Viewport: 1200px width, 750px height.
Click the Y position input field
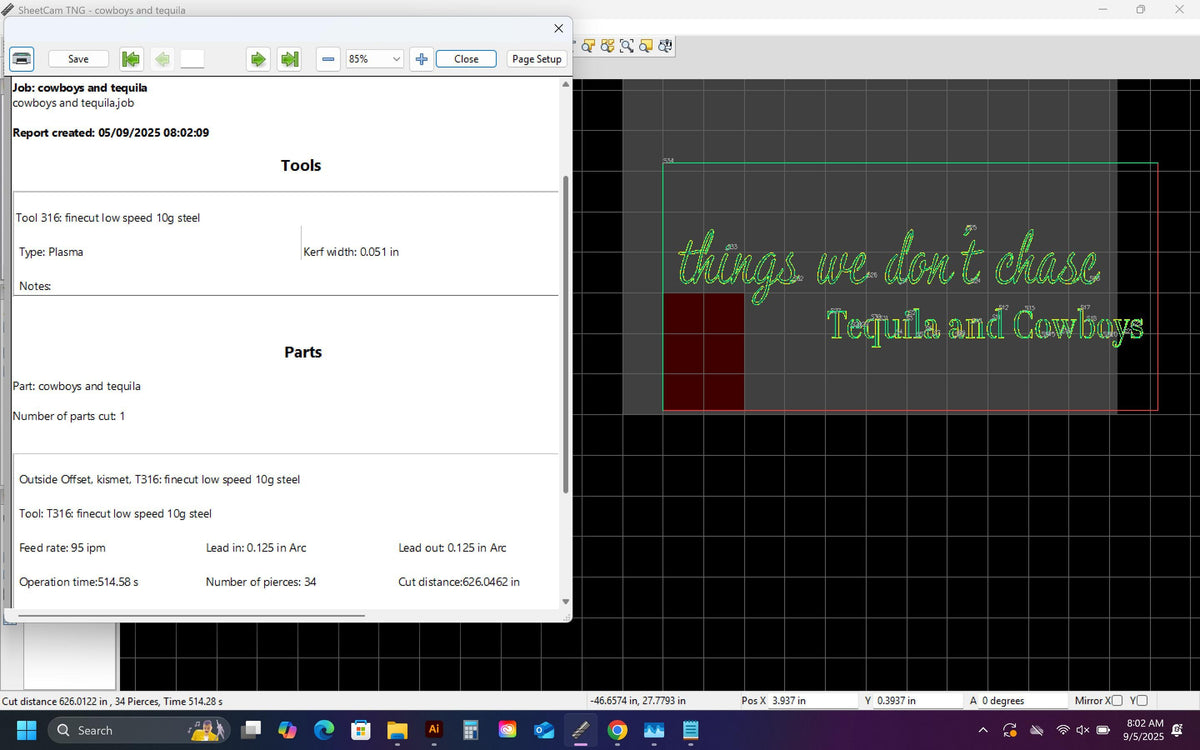point(917,701)
